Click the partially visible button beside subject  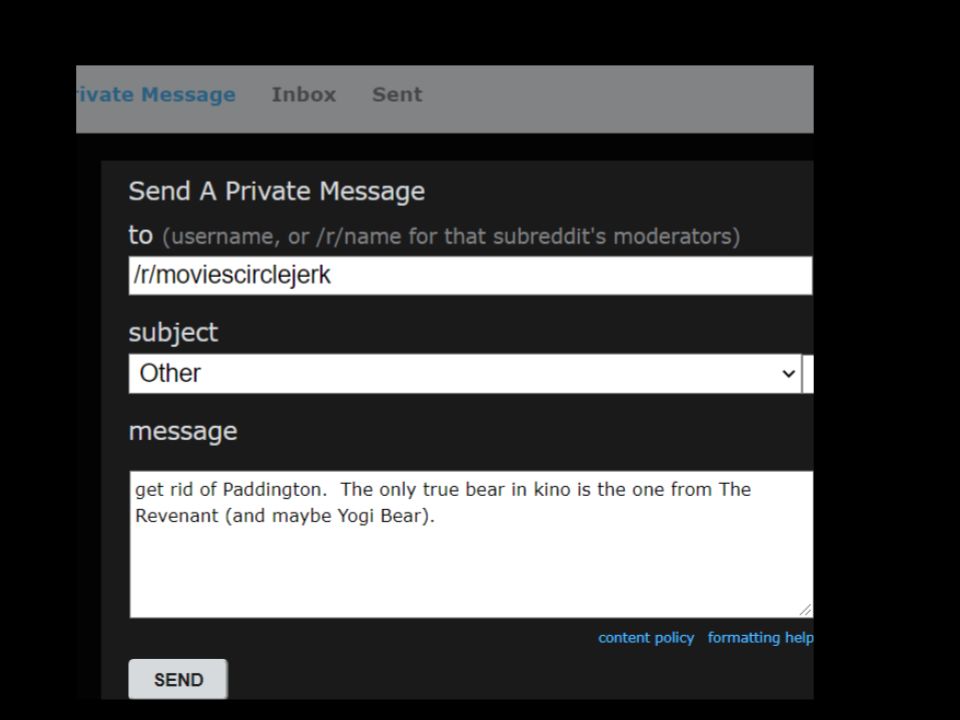810,373
